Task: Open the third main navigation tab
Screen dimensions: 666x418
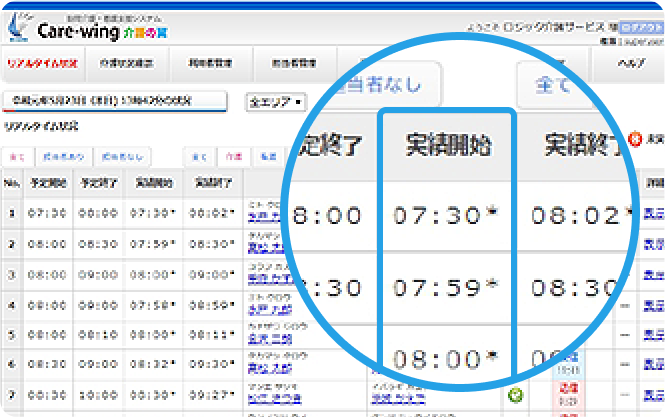Action: pyautogui.click(x=211, y=64)
